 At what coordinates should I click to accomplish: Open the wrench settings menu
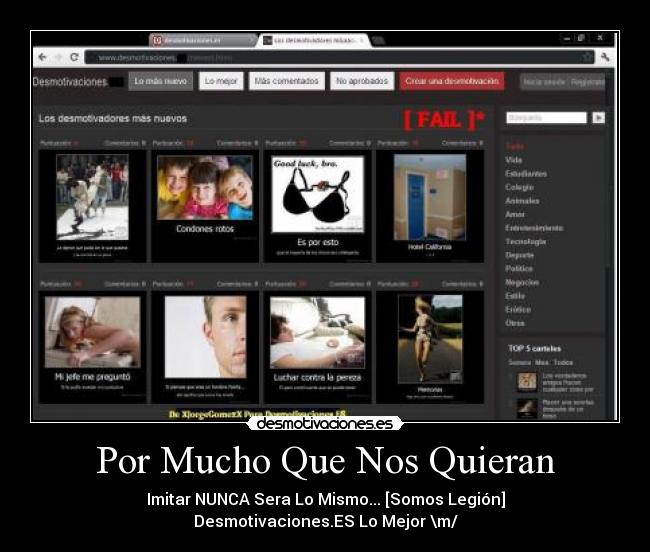(x=605, y=57)
